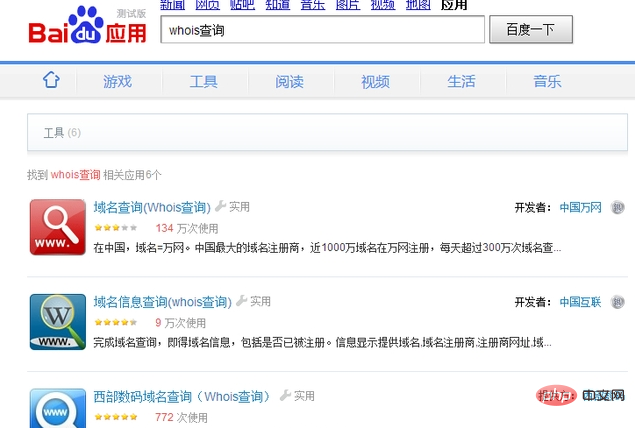Click the wrench icon next to 域名信息查询
635x428 pixels.
pos(241,301)
